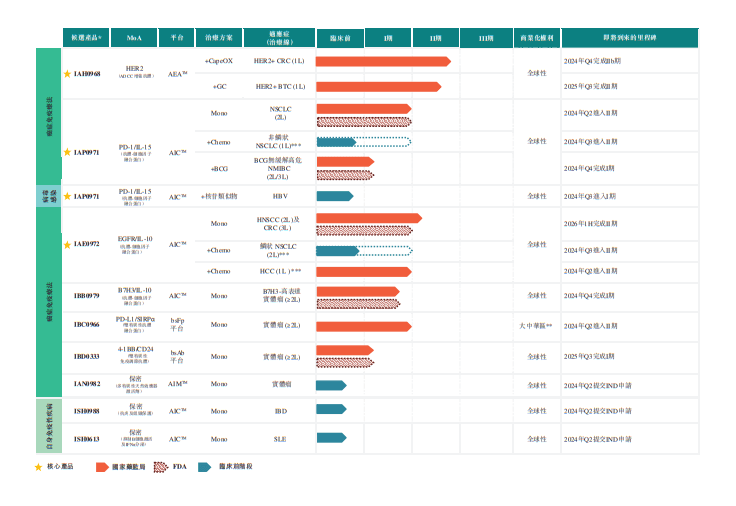This screenshot has width=736, height=506.
Task: Click the teal progress arrow in the IBD row
Action: [x=331, y=409]
